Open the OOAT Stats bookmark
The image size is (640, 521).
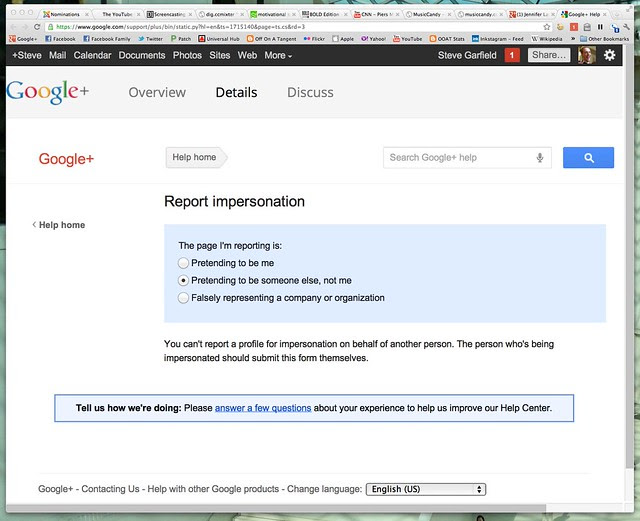(x=447, y=39)
